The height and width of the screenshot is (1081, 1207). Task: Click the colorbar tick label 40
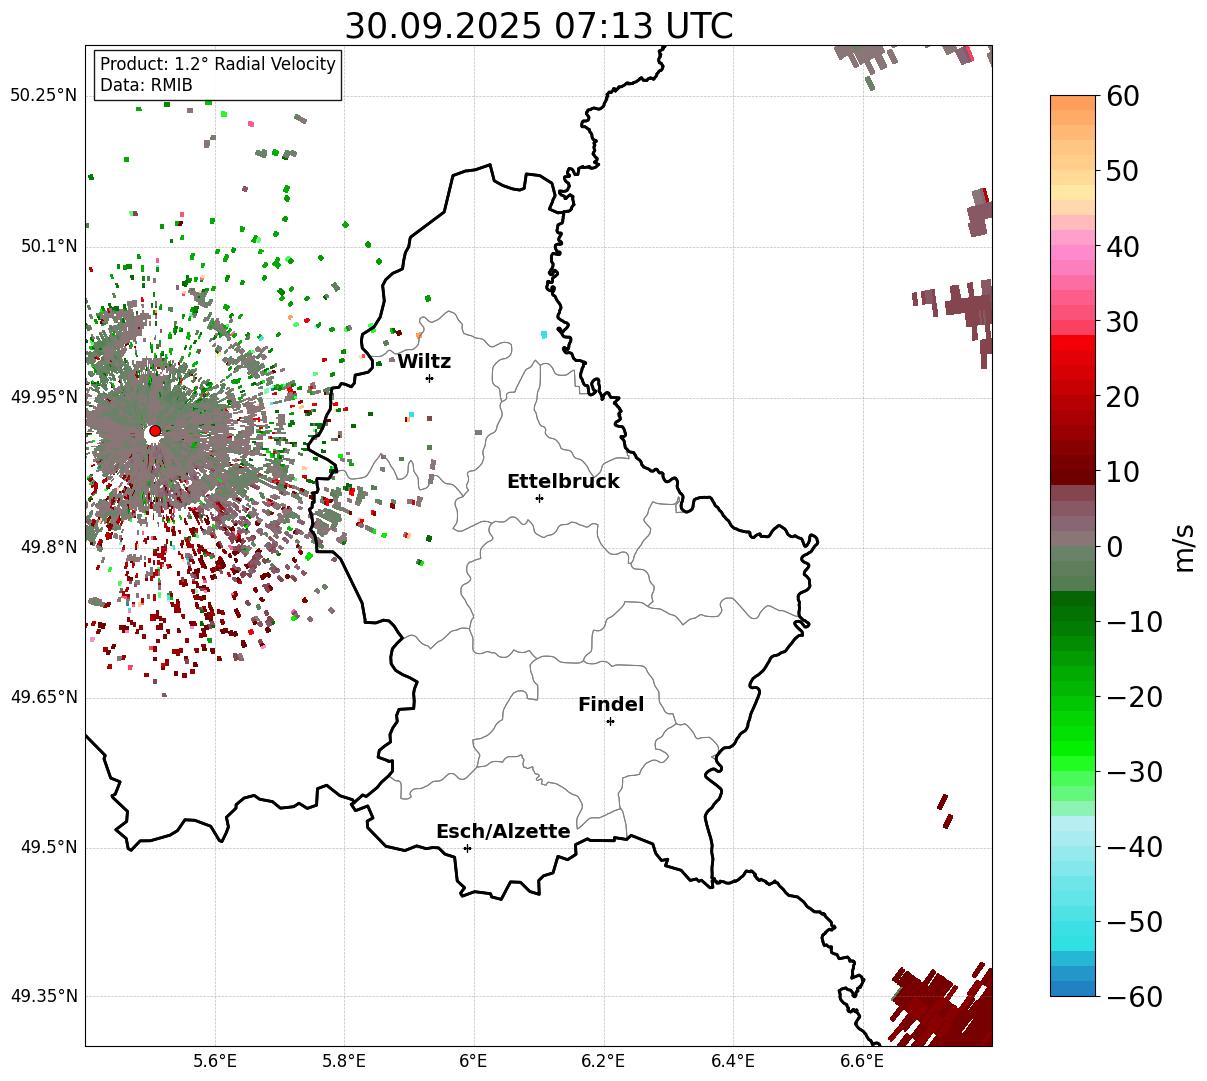(1124, 246)
